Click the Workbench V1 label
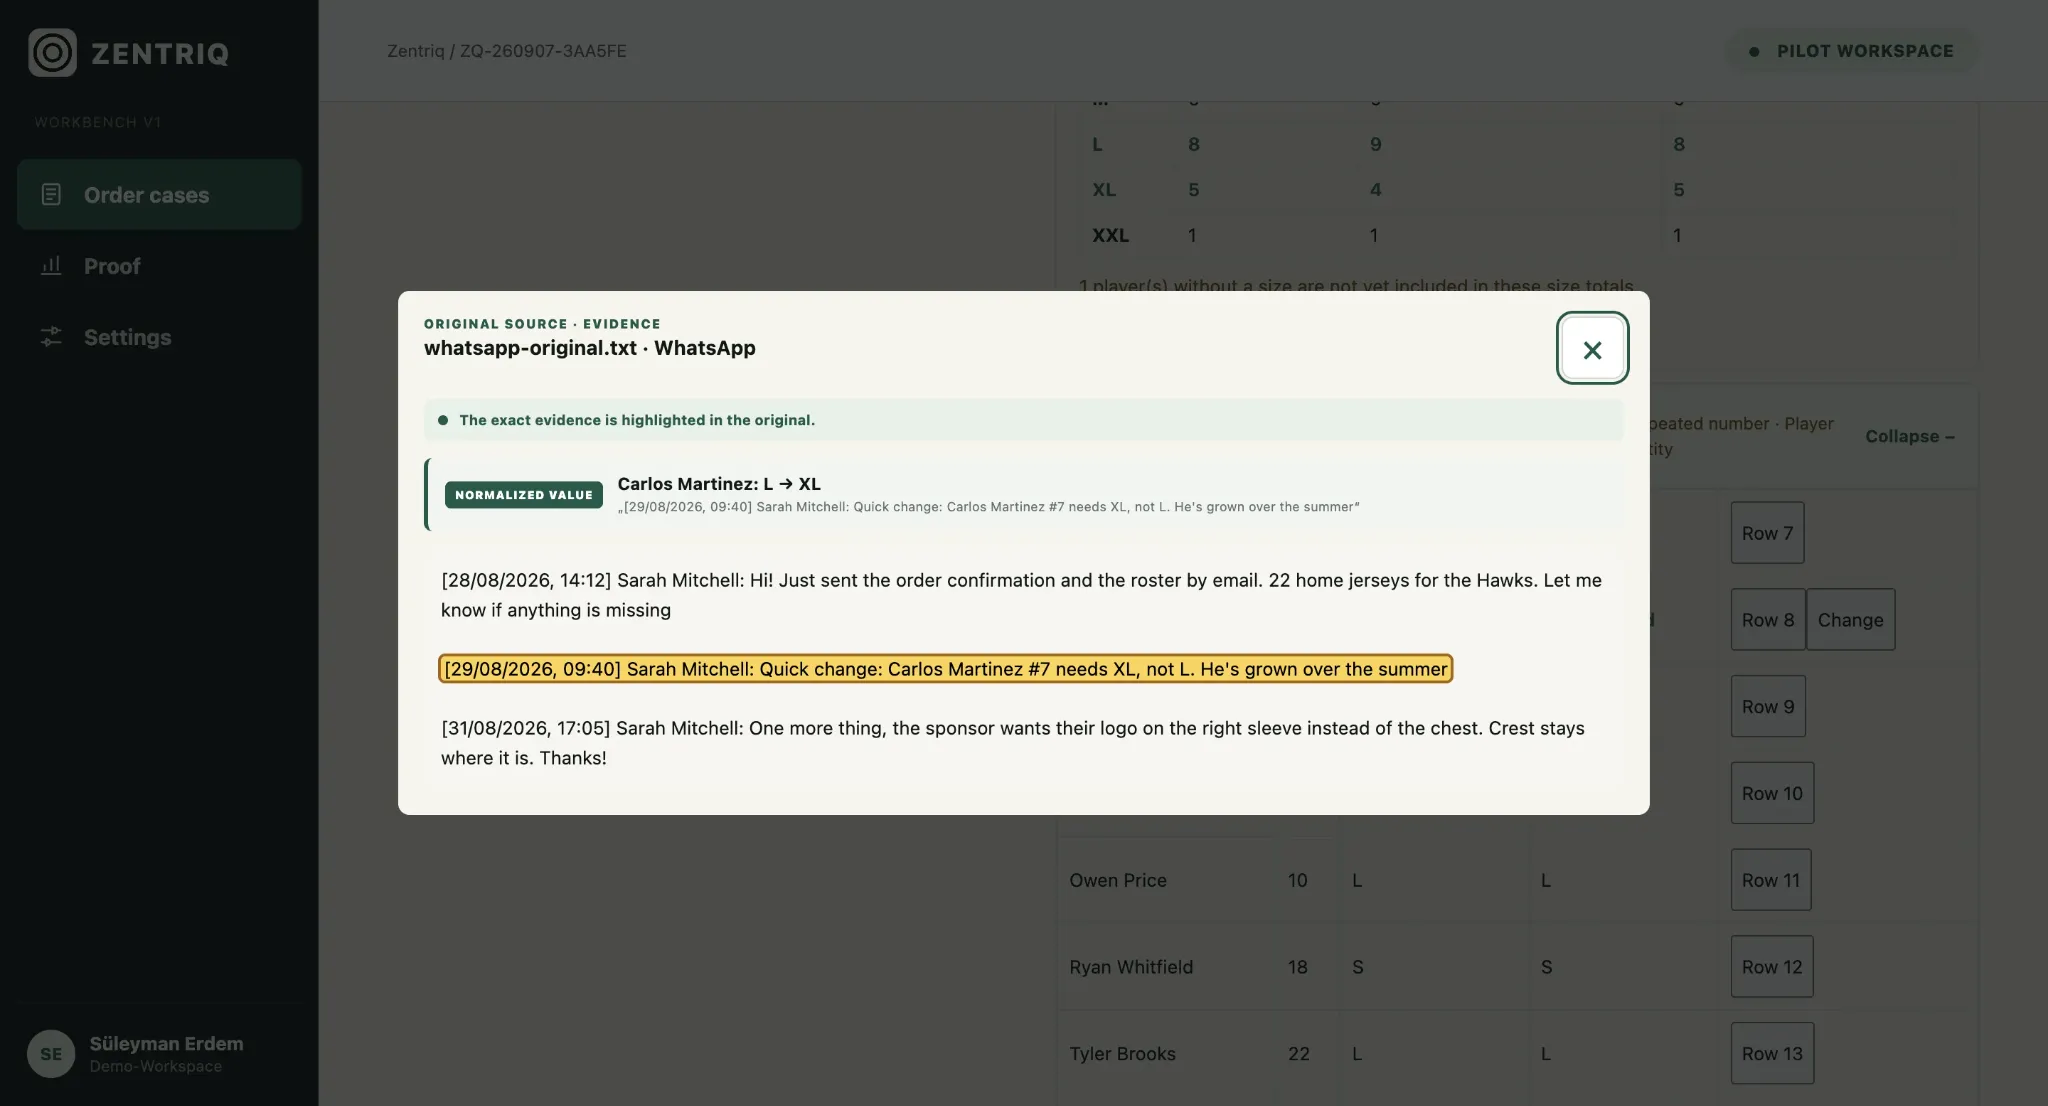This screenshot has width=2048, height=1106. (98, 122)
